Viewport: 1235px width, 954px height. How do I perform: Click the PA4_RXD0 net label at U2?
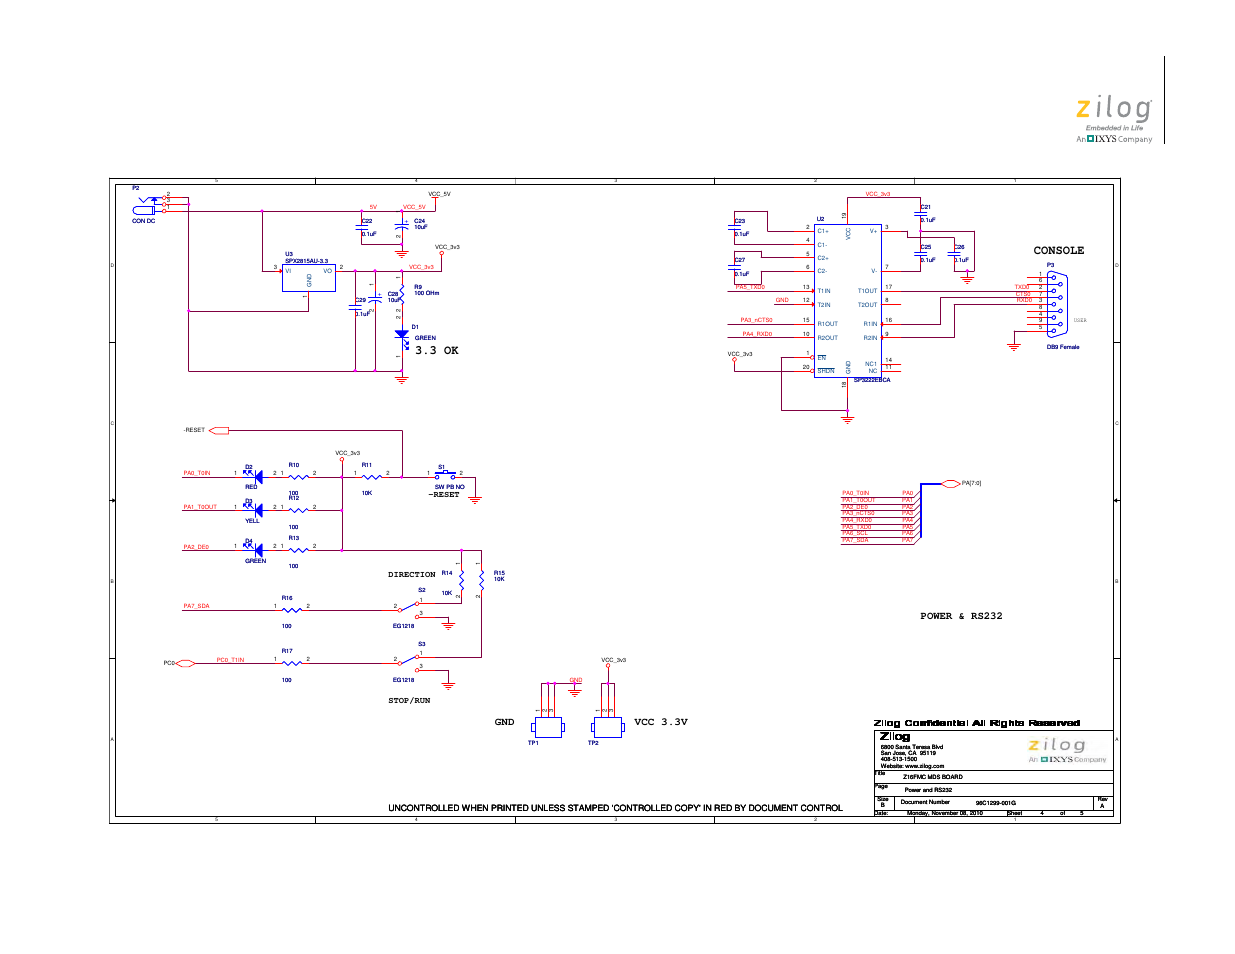(757, 334)
